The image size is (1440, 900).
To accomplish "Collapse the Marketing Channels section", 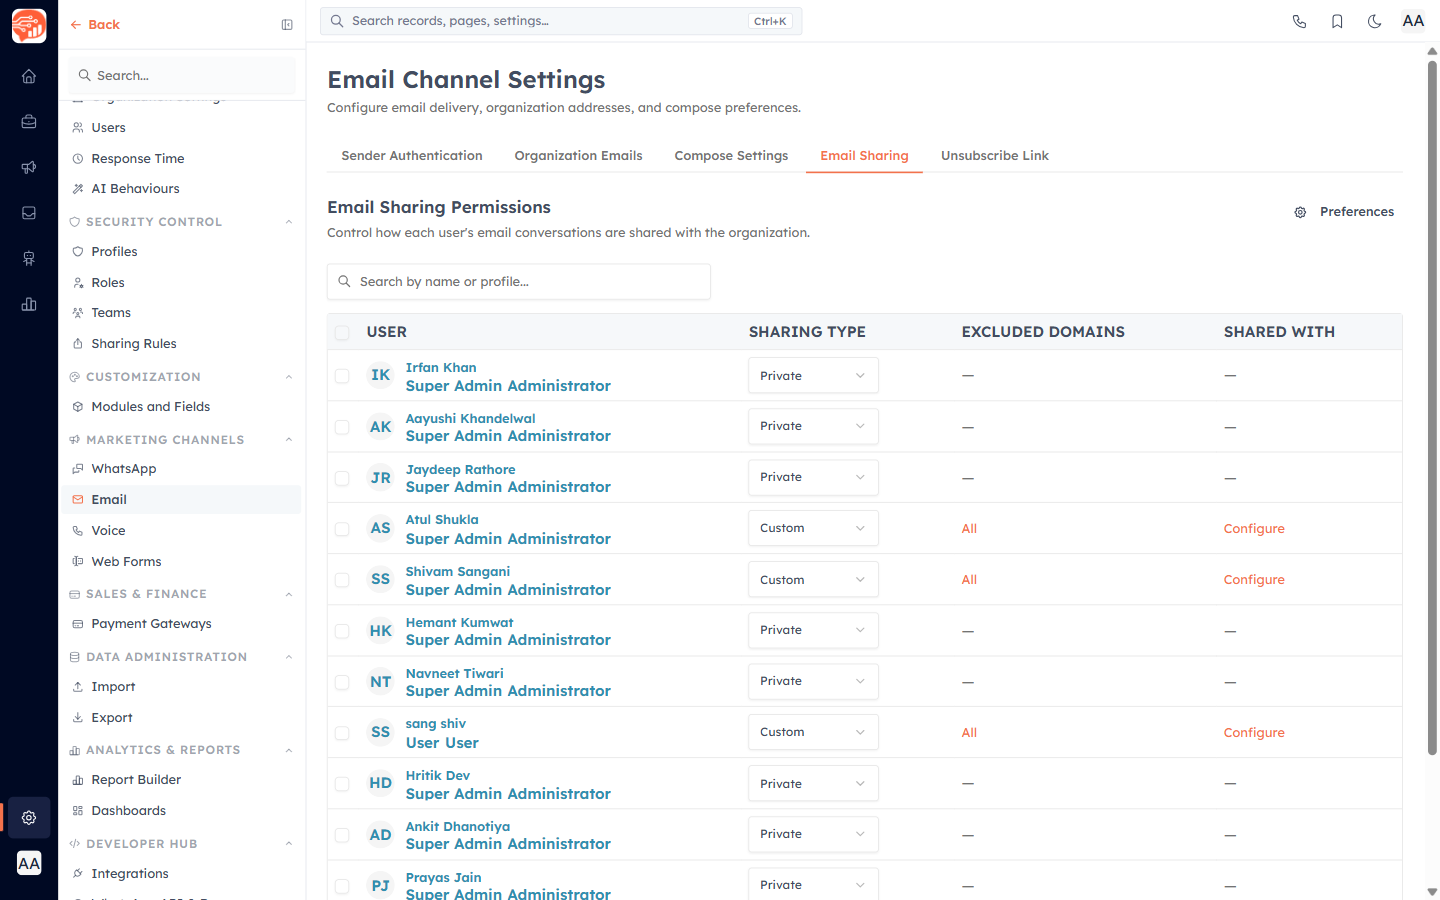I will click(289, 440).
